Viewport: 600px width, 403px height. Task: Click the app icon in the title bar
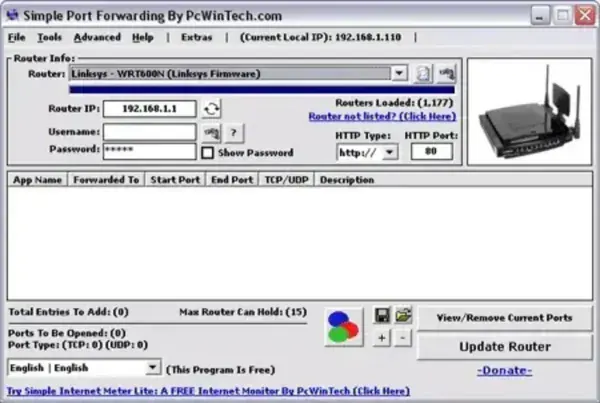coord(13,15)
